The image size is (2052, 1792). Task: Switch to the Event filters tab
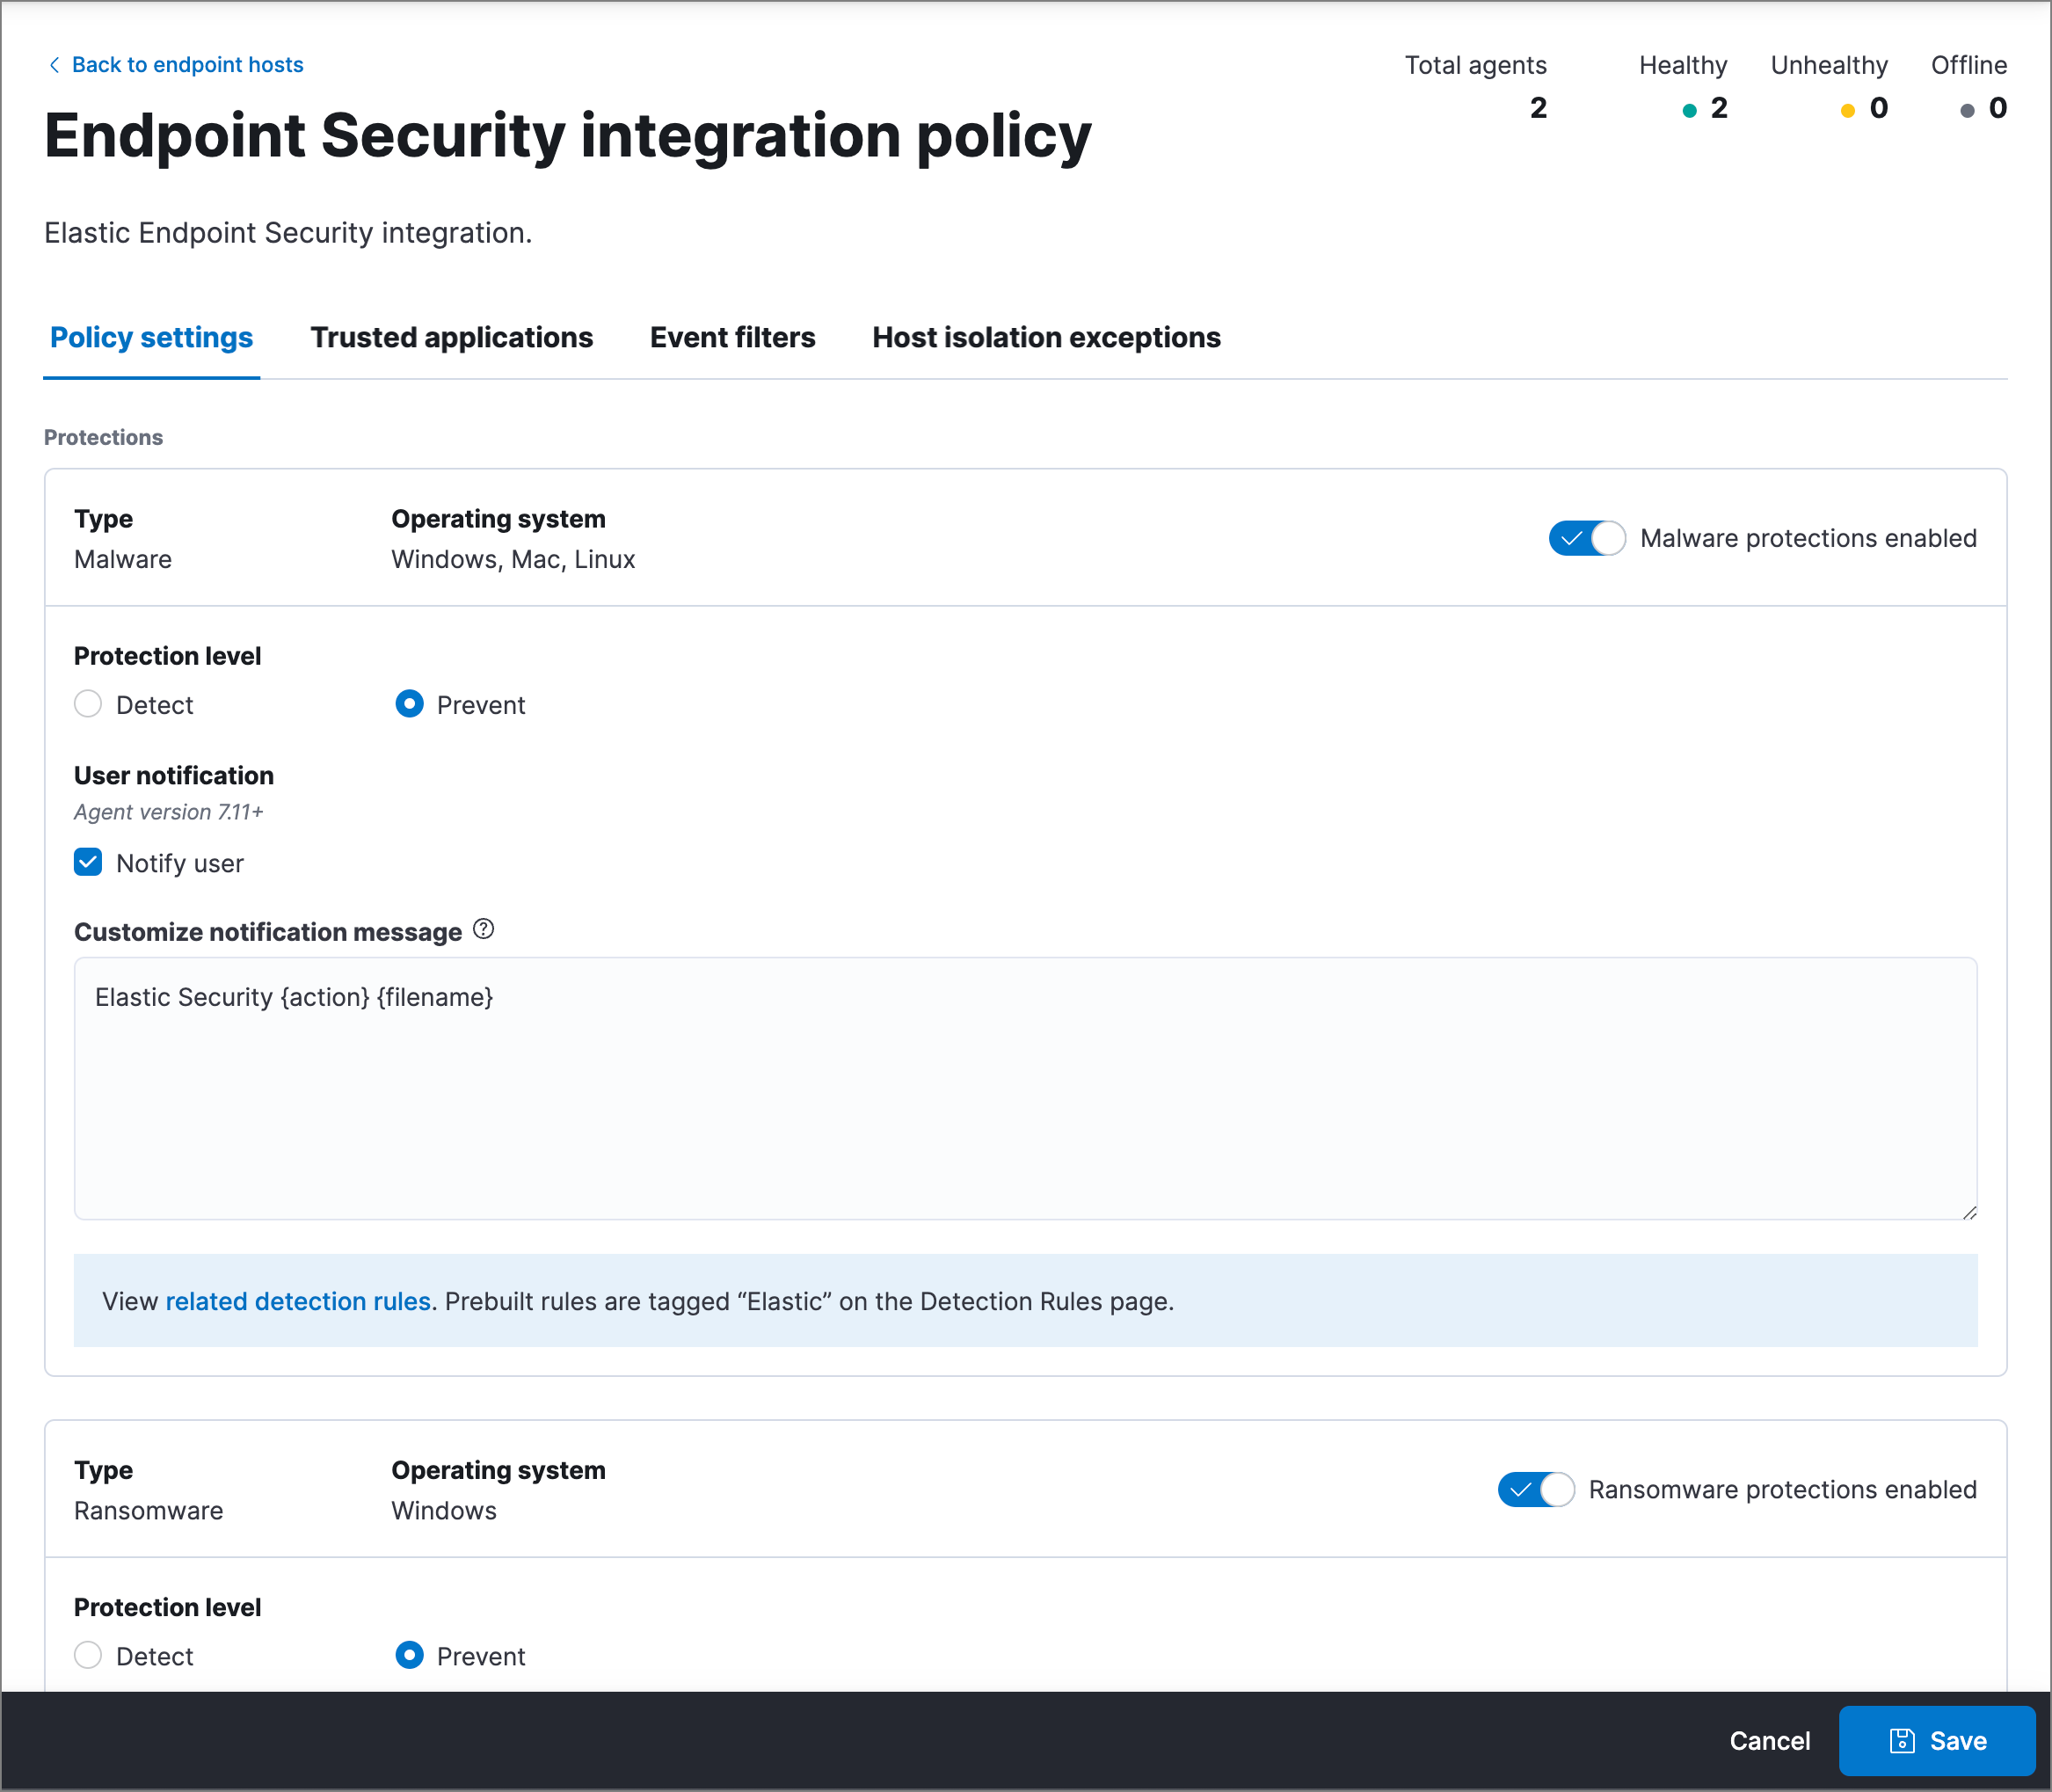coord(733,337)
